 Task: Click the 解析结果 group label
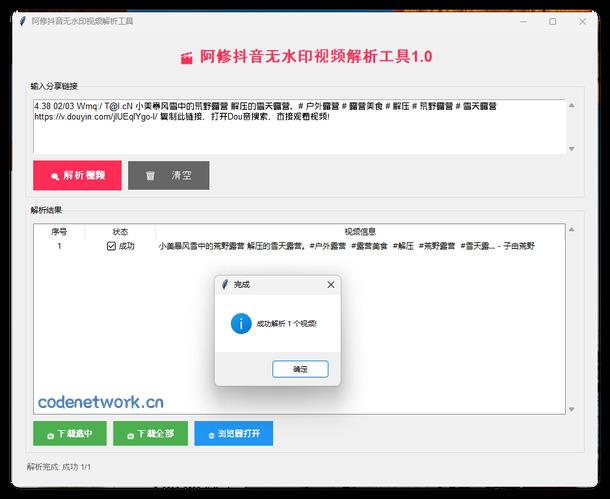[x=46, y=210]
